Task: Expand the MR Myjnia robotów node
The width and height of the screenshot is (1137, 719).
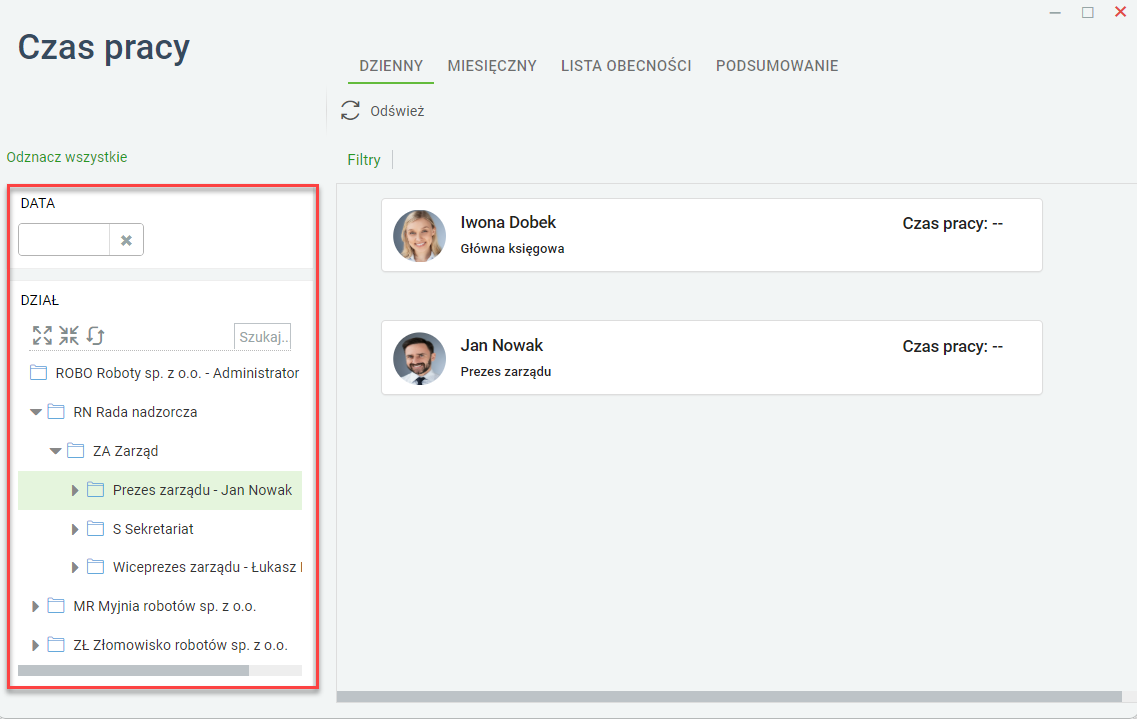Action: tap(35, 606)
